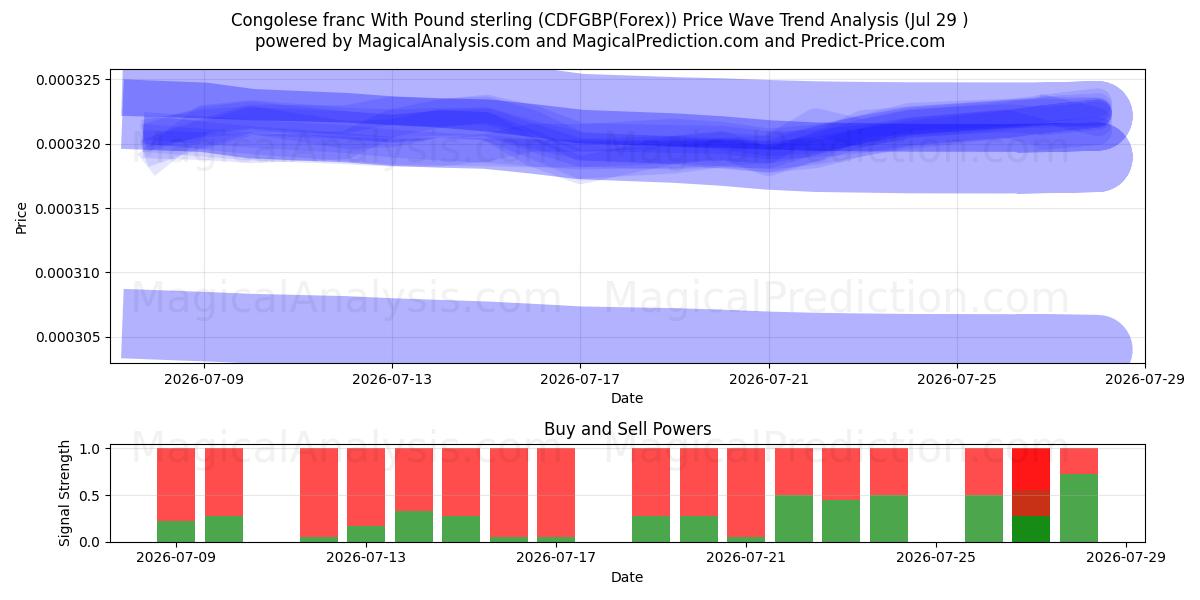The height and width of the screenshot is (600, 1200).
Task: Click 2026-07-17 on the price chart date axis
Action: click(580, 379)
